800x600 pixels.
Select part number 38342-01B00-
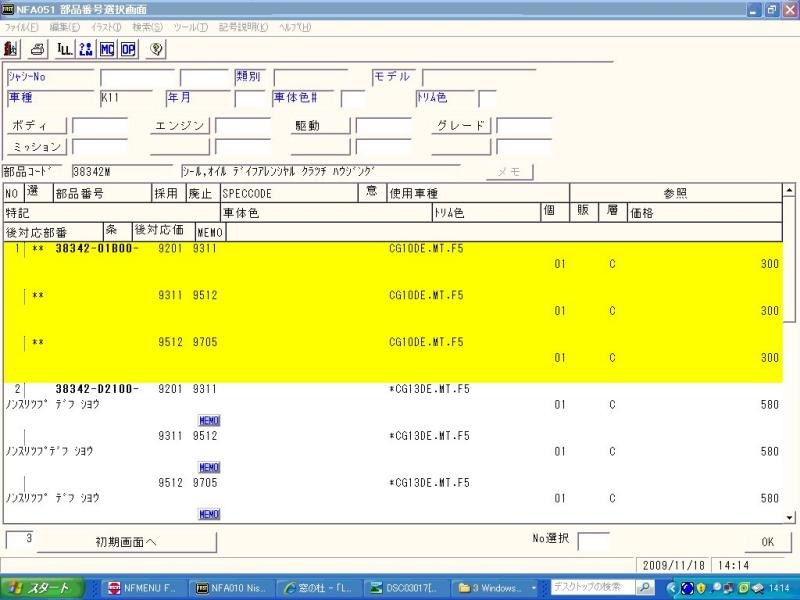97,248
